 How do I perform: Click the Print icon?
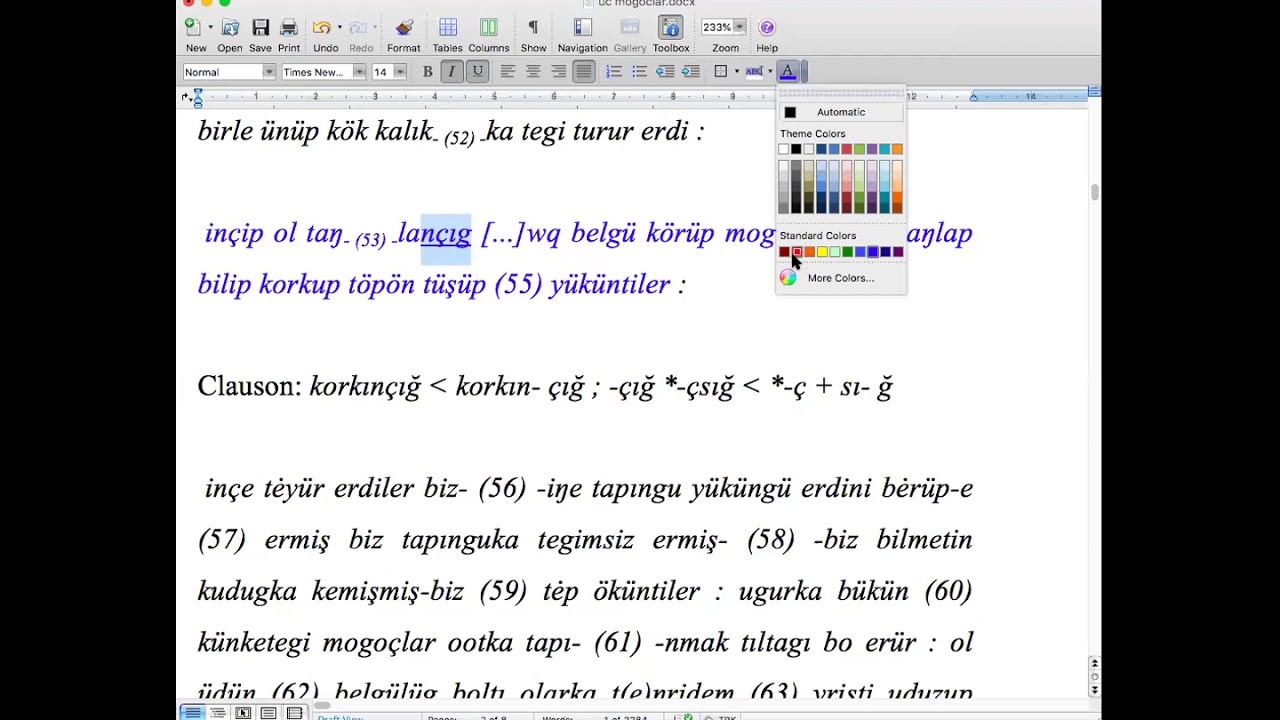click(x=289, y=28)
